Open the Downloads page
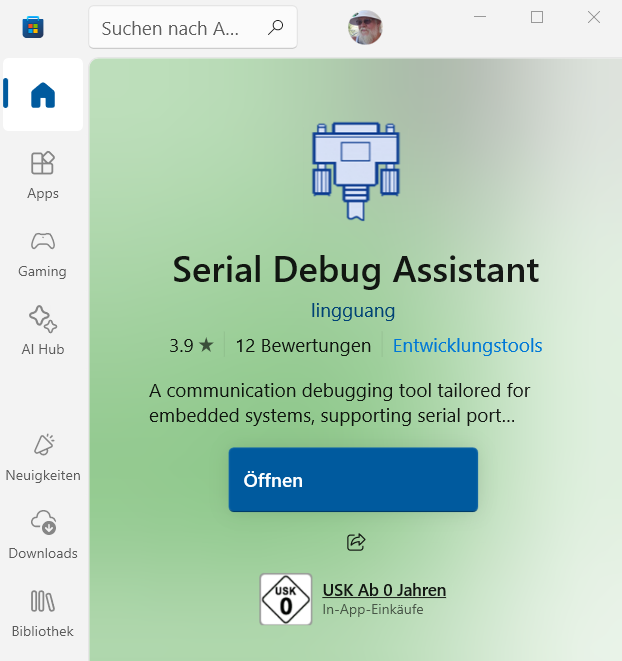 click(43, 535)
